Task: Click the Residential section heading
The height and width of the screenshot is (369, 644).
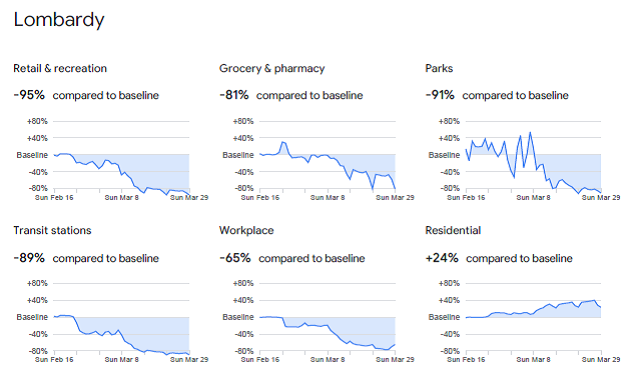Action: [x=453, y=230]
